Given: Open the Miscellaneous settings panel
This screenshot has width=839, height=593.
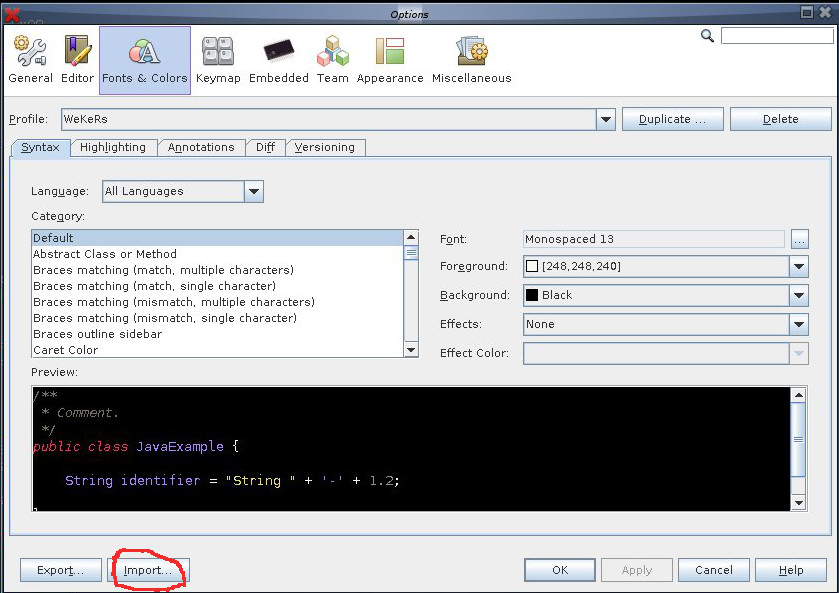Looking at the screenshot, I should coord(470,57).
